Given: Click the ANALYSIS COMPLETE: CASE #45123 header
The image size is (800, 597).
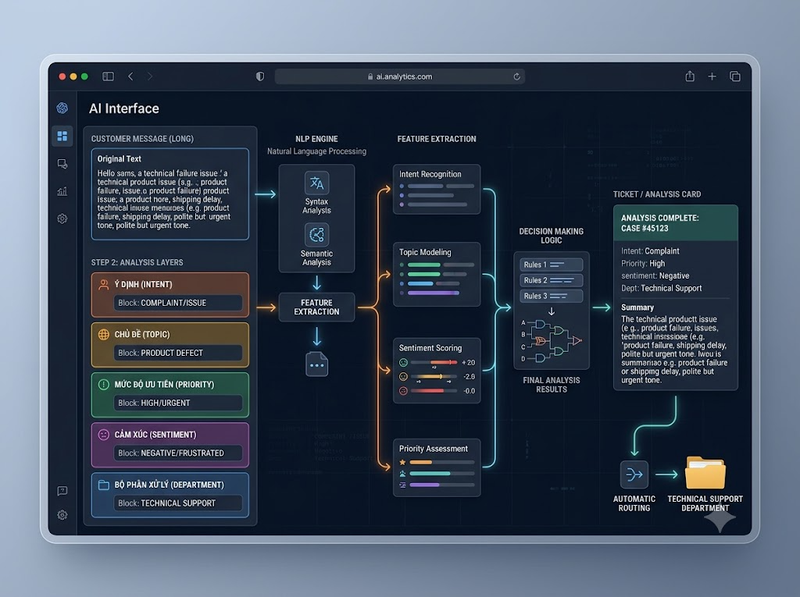Looking at the screenshot, I should click(676, 223).
